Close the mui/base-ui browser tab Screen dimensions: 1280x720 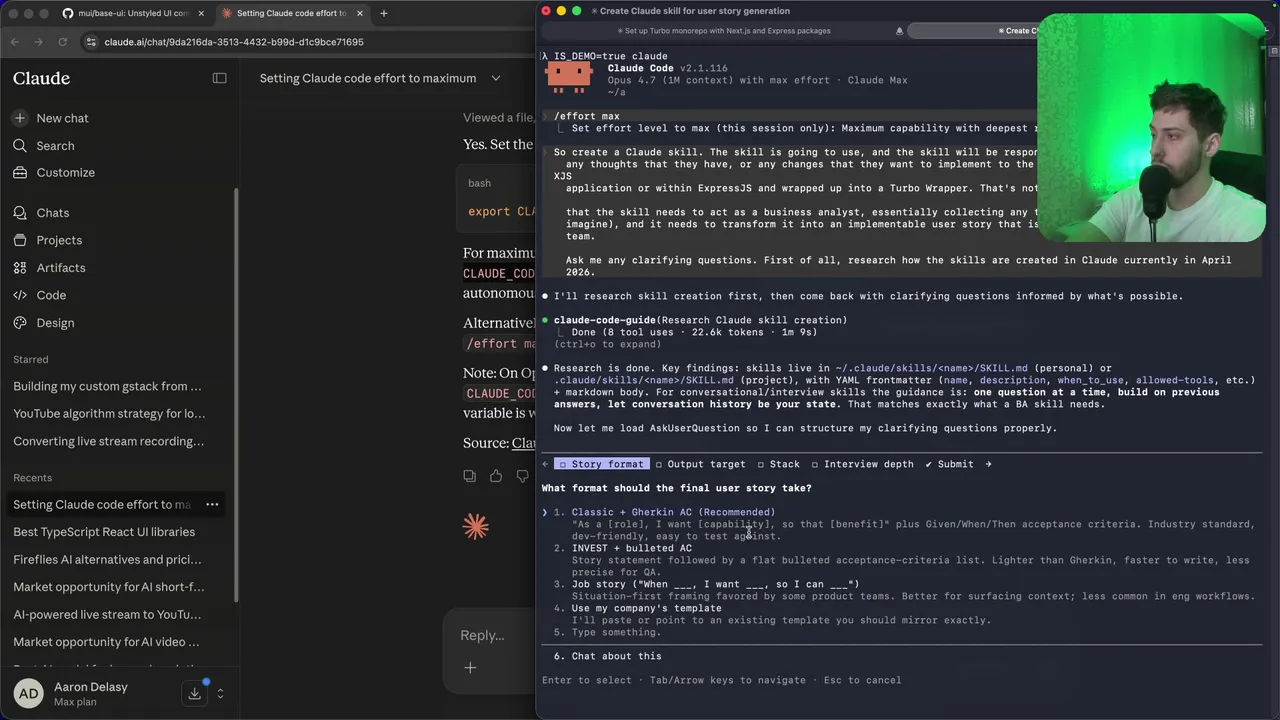(x=201, y=13)
